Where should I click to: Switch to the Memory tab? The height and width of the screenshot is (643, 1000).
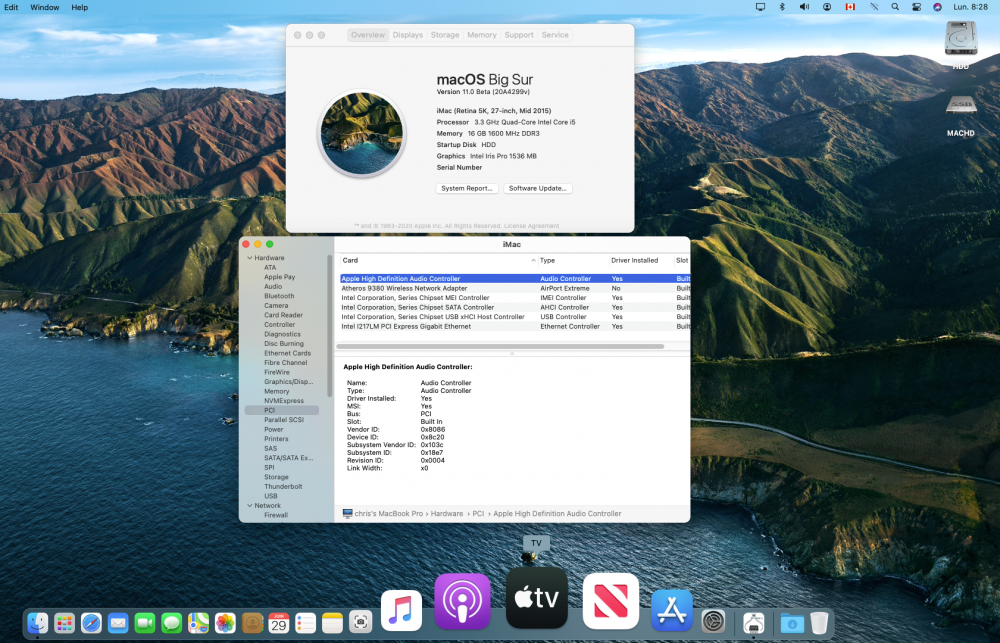pos(482,35)
